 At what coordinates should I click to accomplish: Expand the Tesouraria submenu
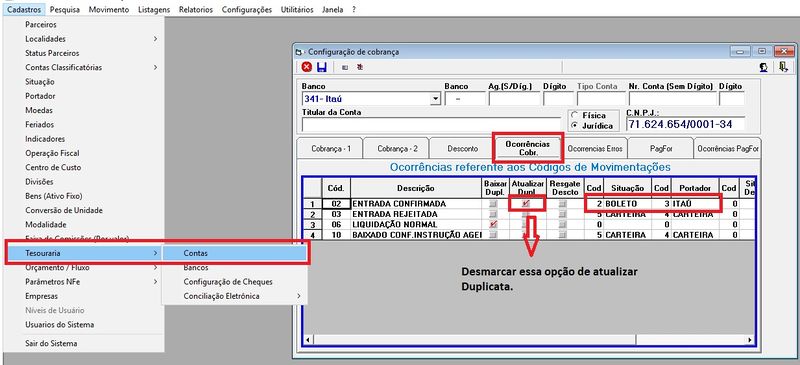pos(156,253)
